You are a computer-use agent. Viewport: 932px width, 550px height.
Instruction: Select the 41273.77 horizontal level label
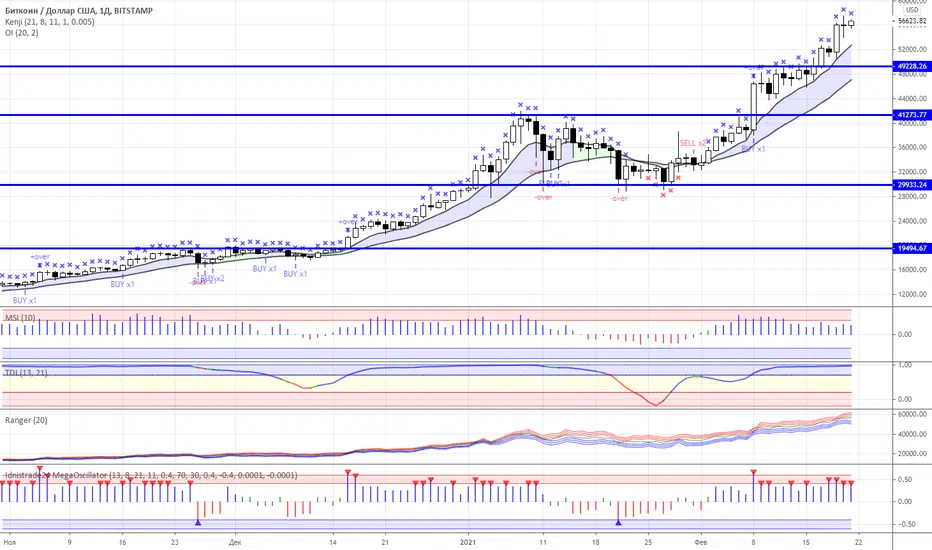[x=912, y=115]
